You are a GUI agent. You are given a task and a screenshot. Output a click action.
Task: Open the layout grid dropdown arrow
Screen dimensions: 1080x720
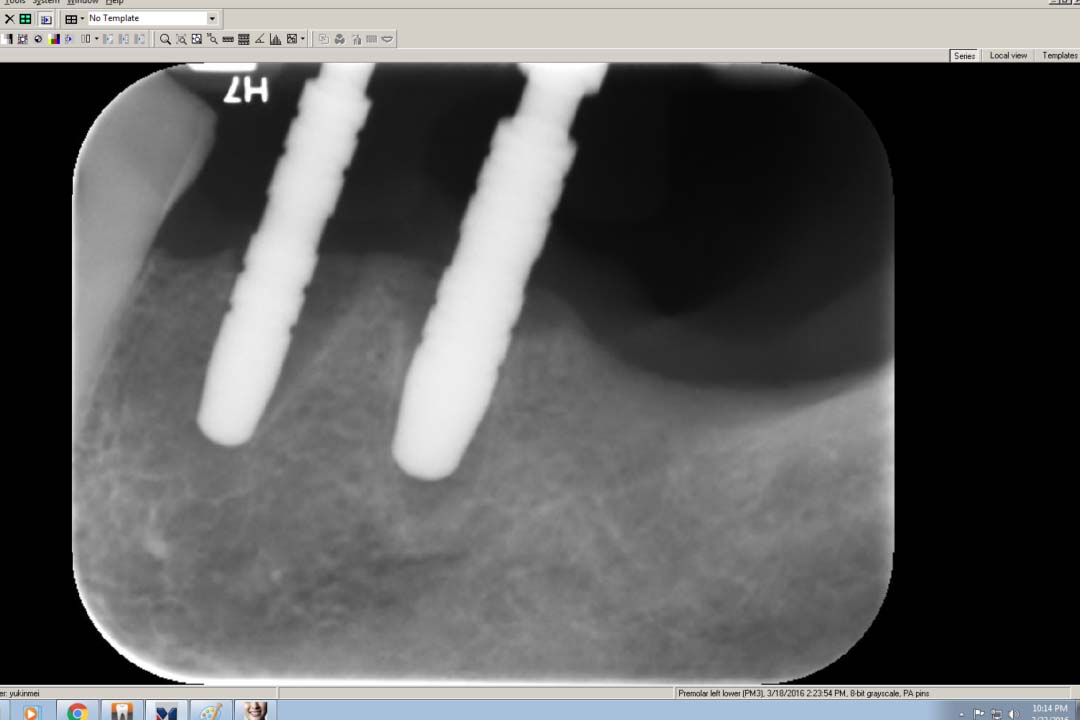coord(82,19)
